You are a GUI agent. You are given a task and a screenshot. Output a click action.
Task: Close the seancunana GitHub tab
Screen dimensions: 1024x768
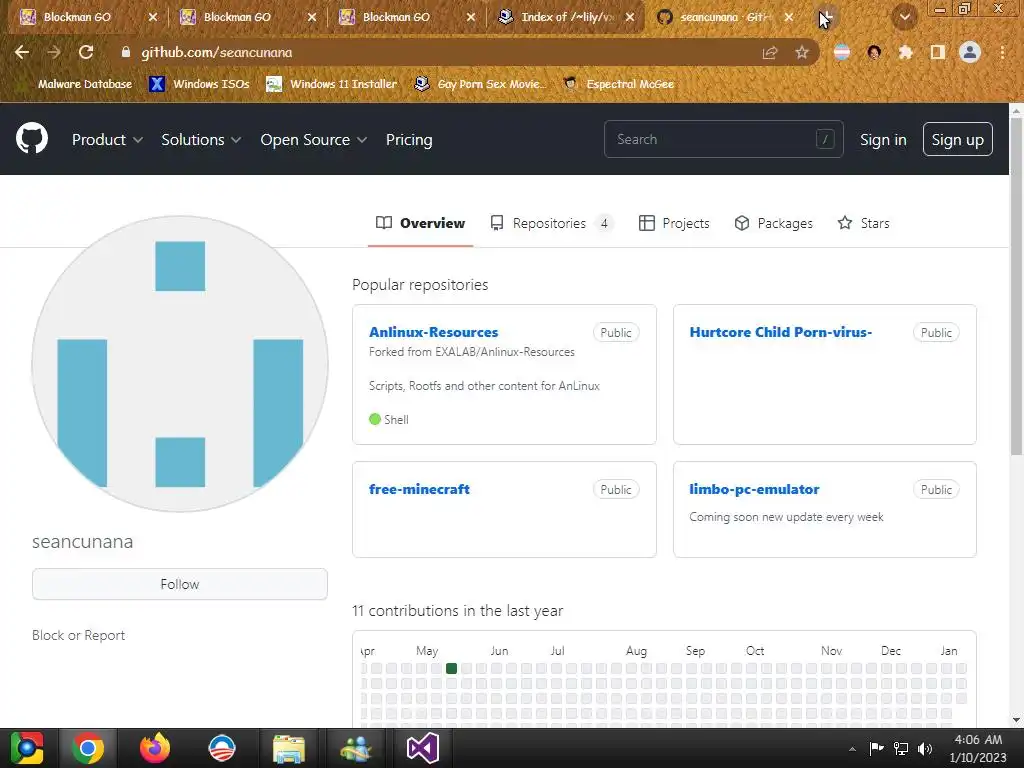pos(788,17)
